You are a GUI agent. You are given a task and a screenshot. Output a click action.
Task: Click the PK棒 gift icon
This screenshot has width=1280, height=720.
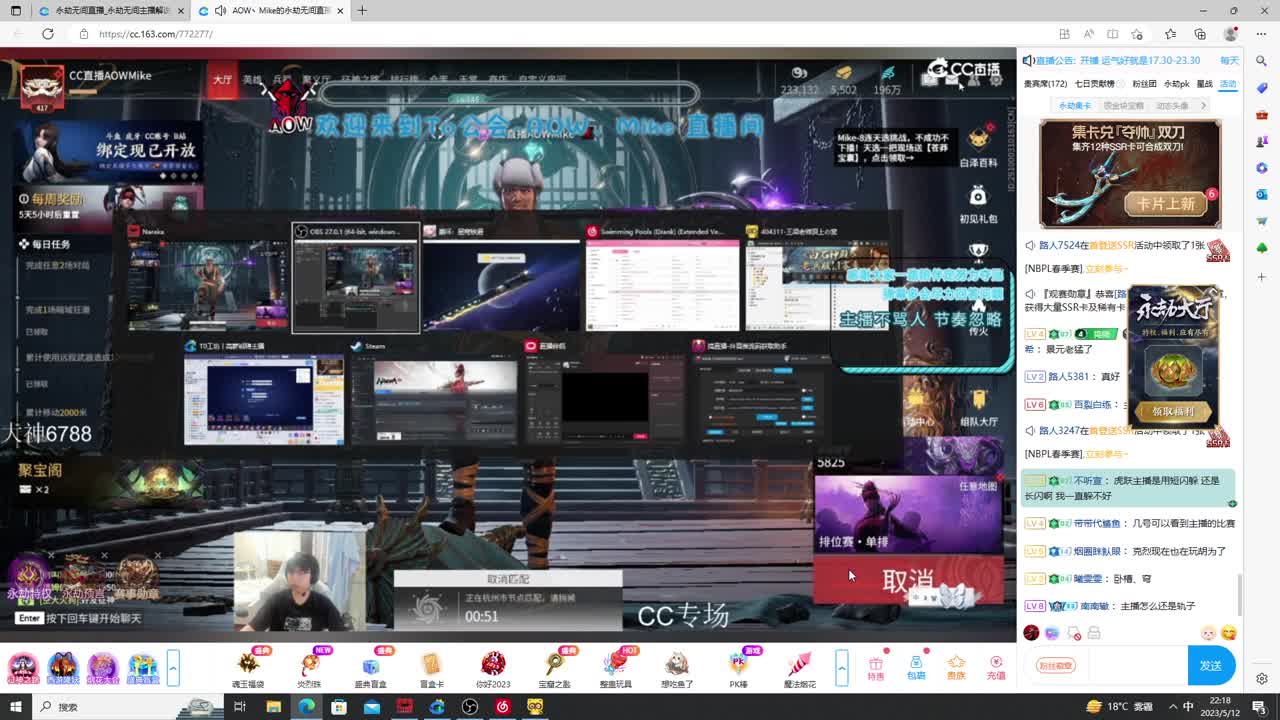738,667
